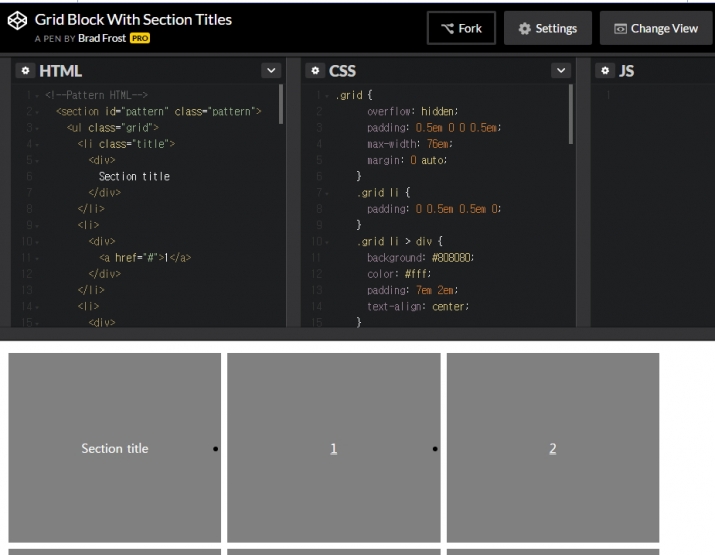715x555 pixels.
Task: Click the HTML editor vertical scrollbar
Action: point(280,104)
